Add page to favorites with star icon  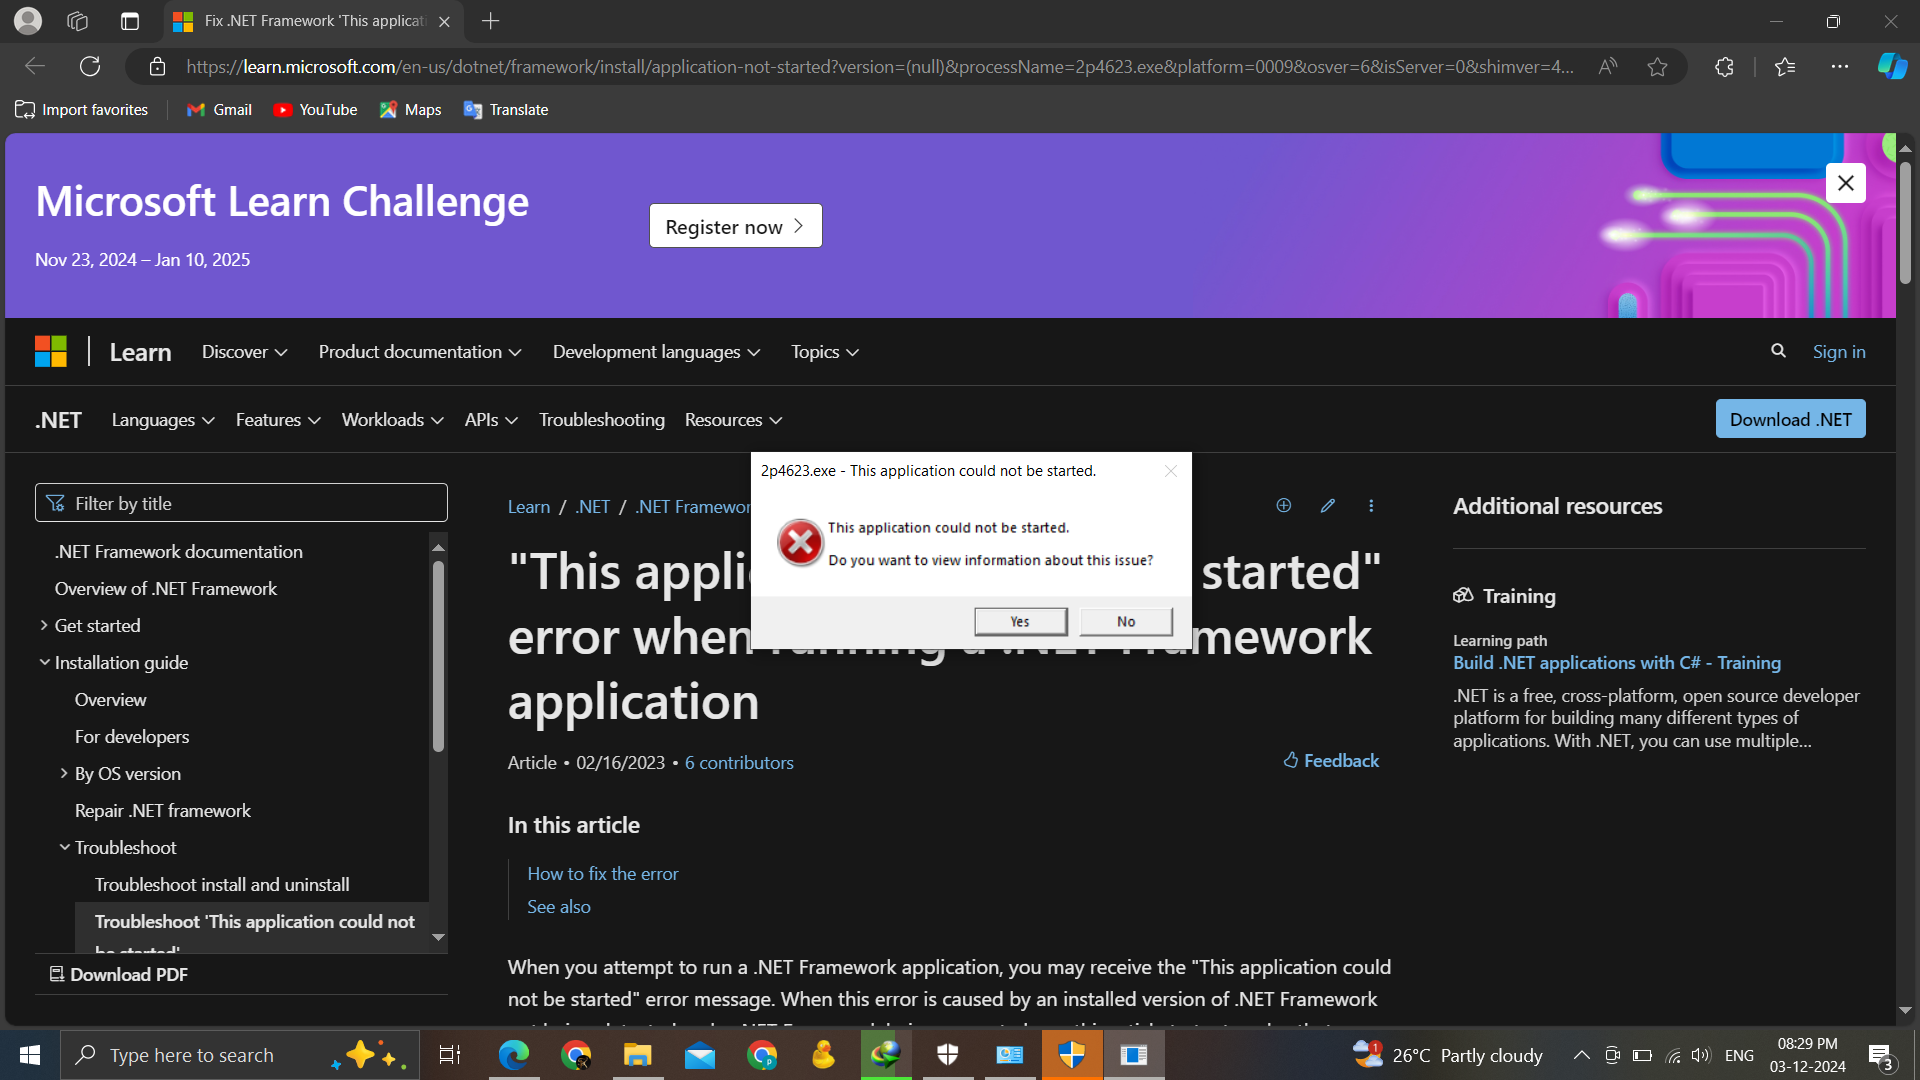pyautogui.click(x=1657, y=67)
